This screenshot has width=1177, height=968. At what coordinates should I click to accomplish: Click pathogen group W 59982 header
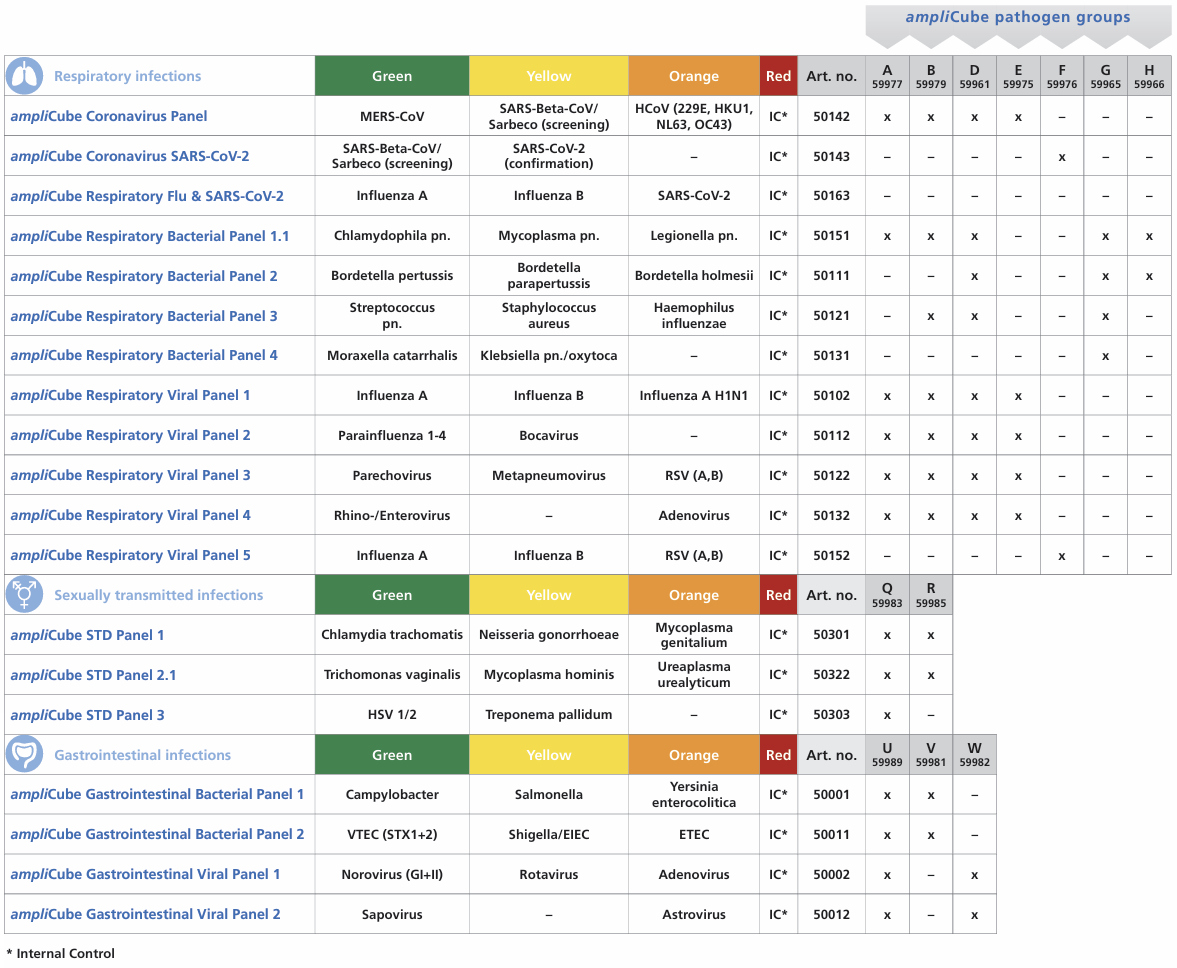tap(974, 755)
